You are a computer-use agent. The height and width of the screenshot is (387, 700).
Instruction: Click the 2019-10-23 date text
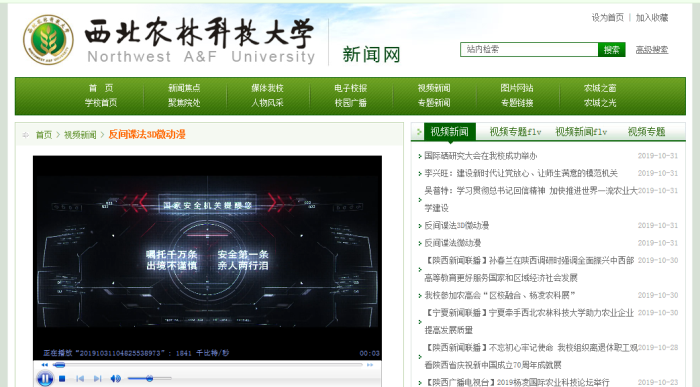click(x=658, y=382)
